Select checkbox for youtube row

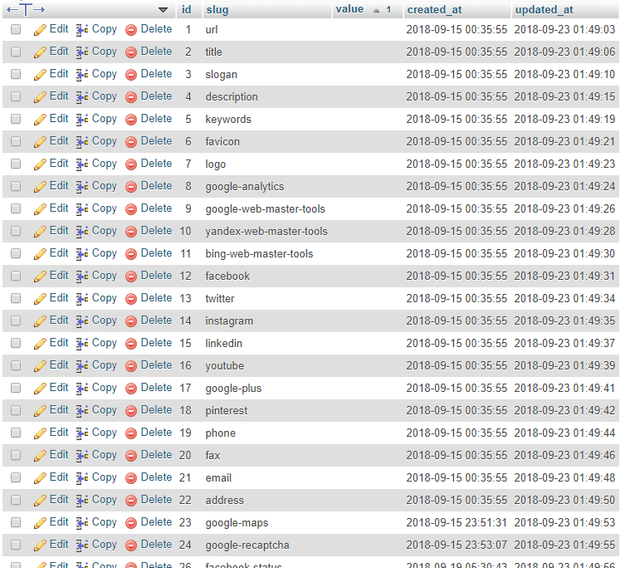coord(16,365)
